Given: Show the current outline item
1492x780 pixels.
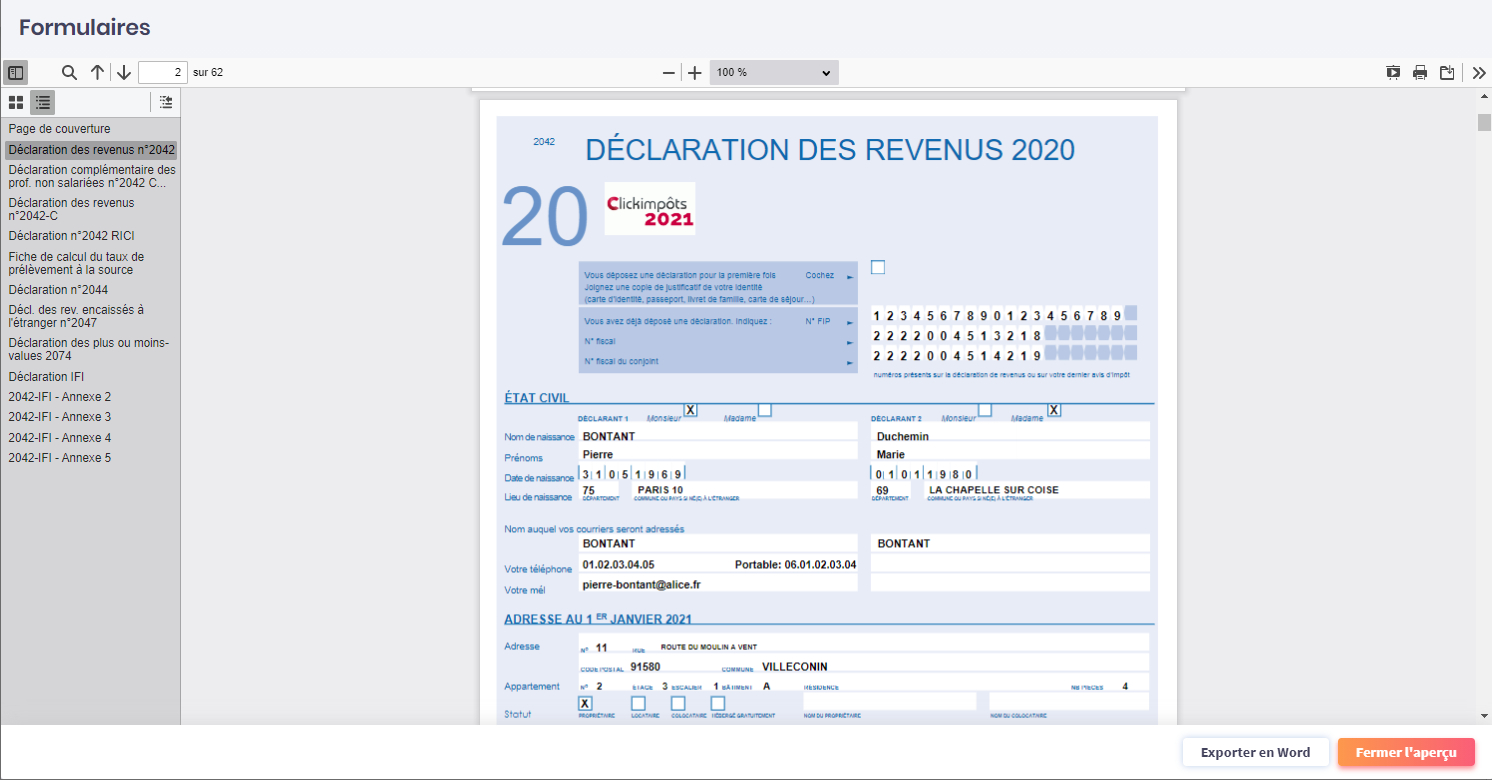Looking at the screenshot, I should 165,102.
